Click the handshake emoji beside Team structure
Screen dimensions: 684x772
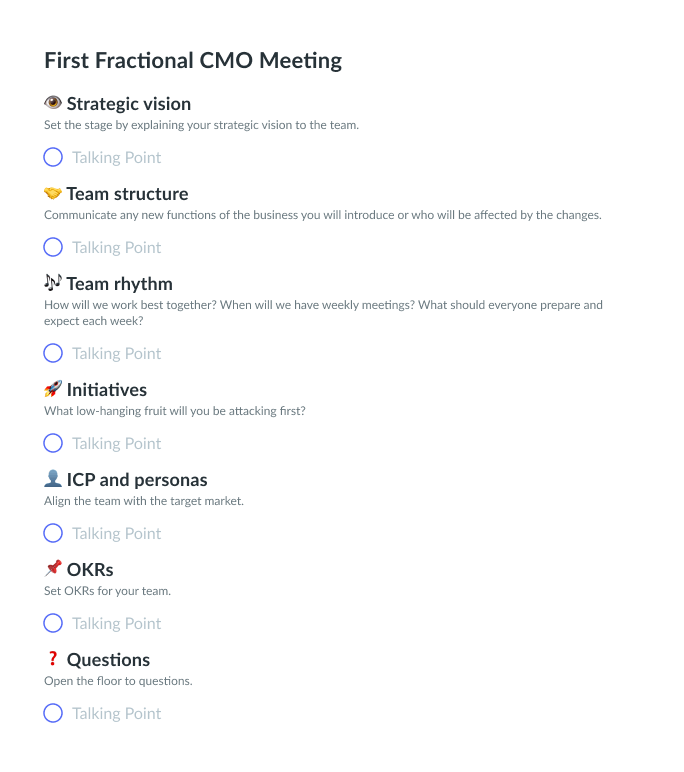53,193
